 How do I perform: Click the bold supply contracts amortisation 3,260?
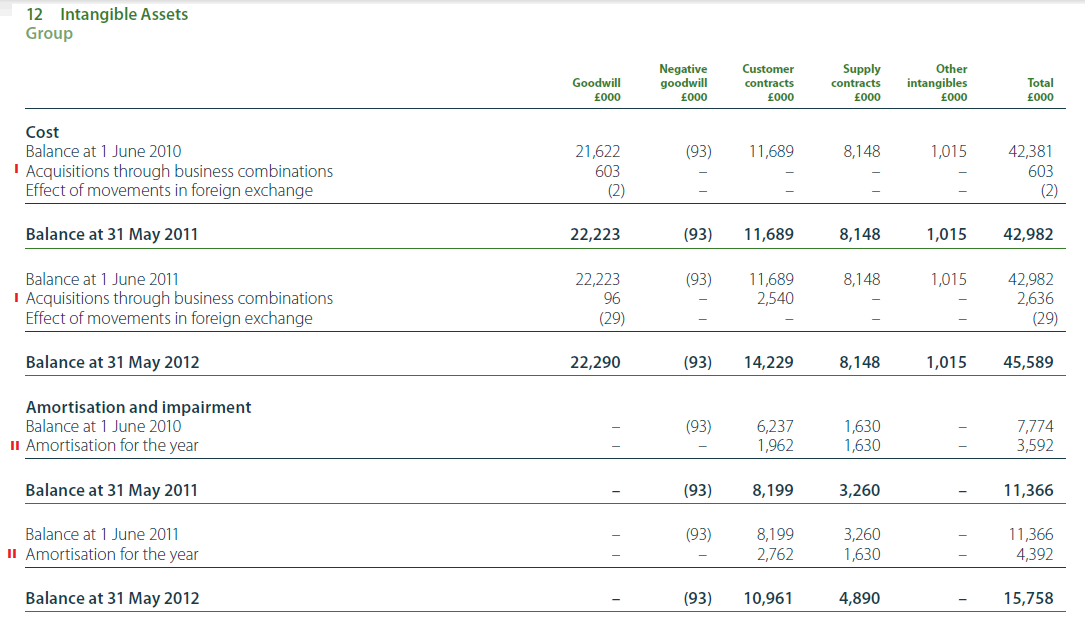click(860, 490)
